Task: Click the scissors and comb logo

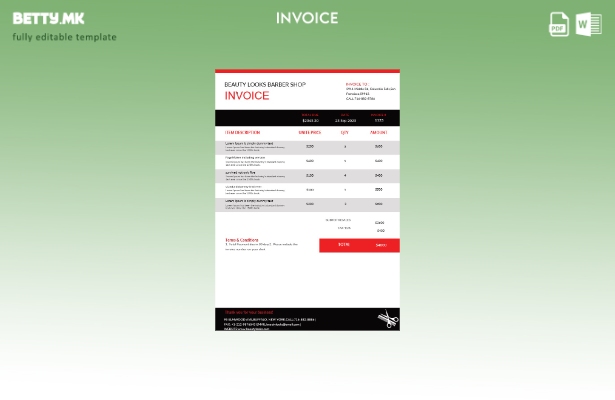Action: (387, 320)
